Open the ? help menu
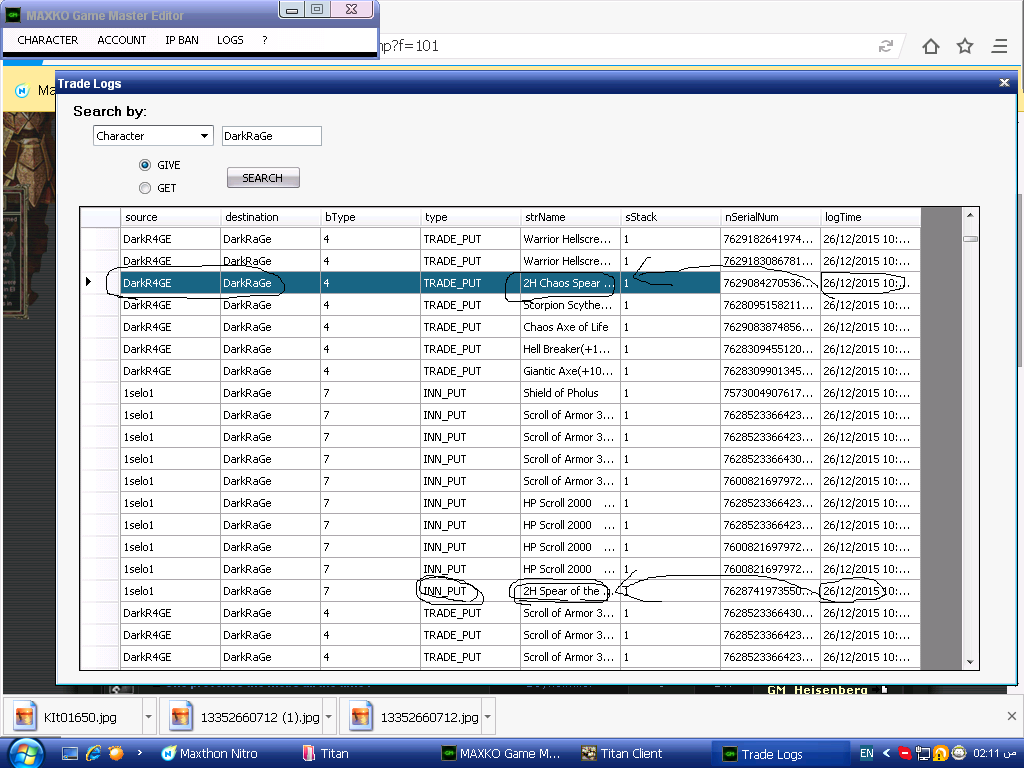 pos(264,40)
